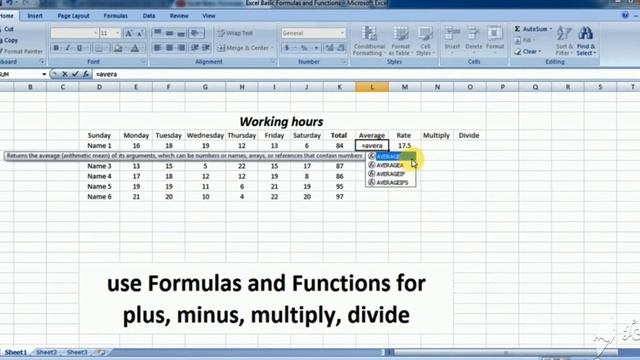Viewport: 640px width, 360px height.
Task: Switch to the Data ribbon tab
Action: [x=149, y=16]
